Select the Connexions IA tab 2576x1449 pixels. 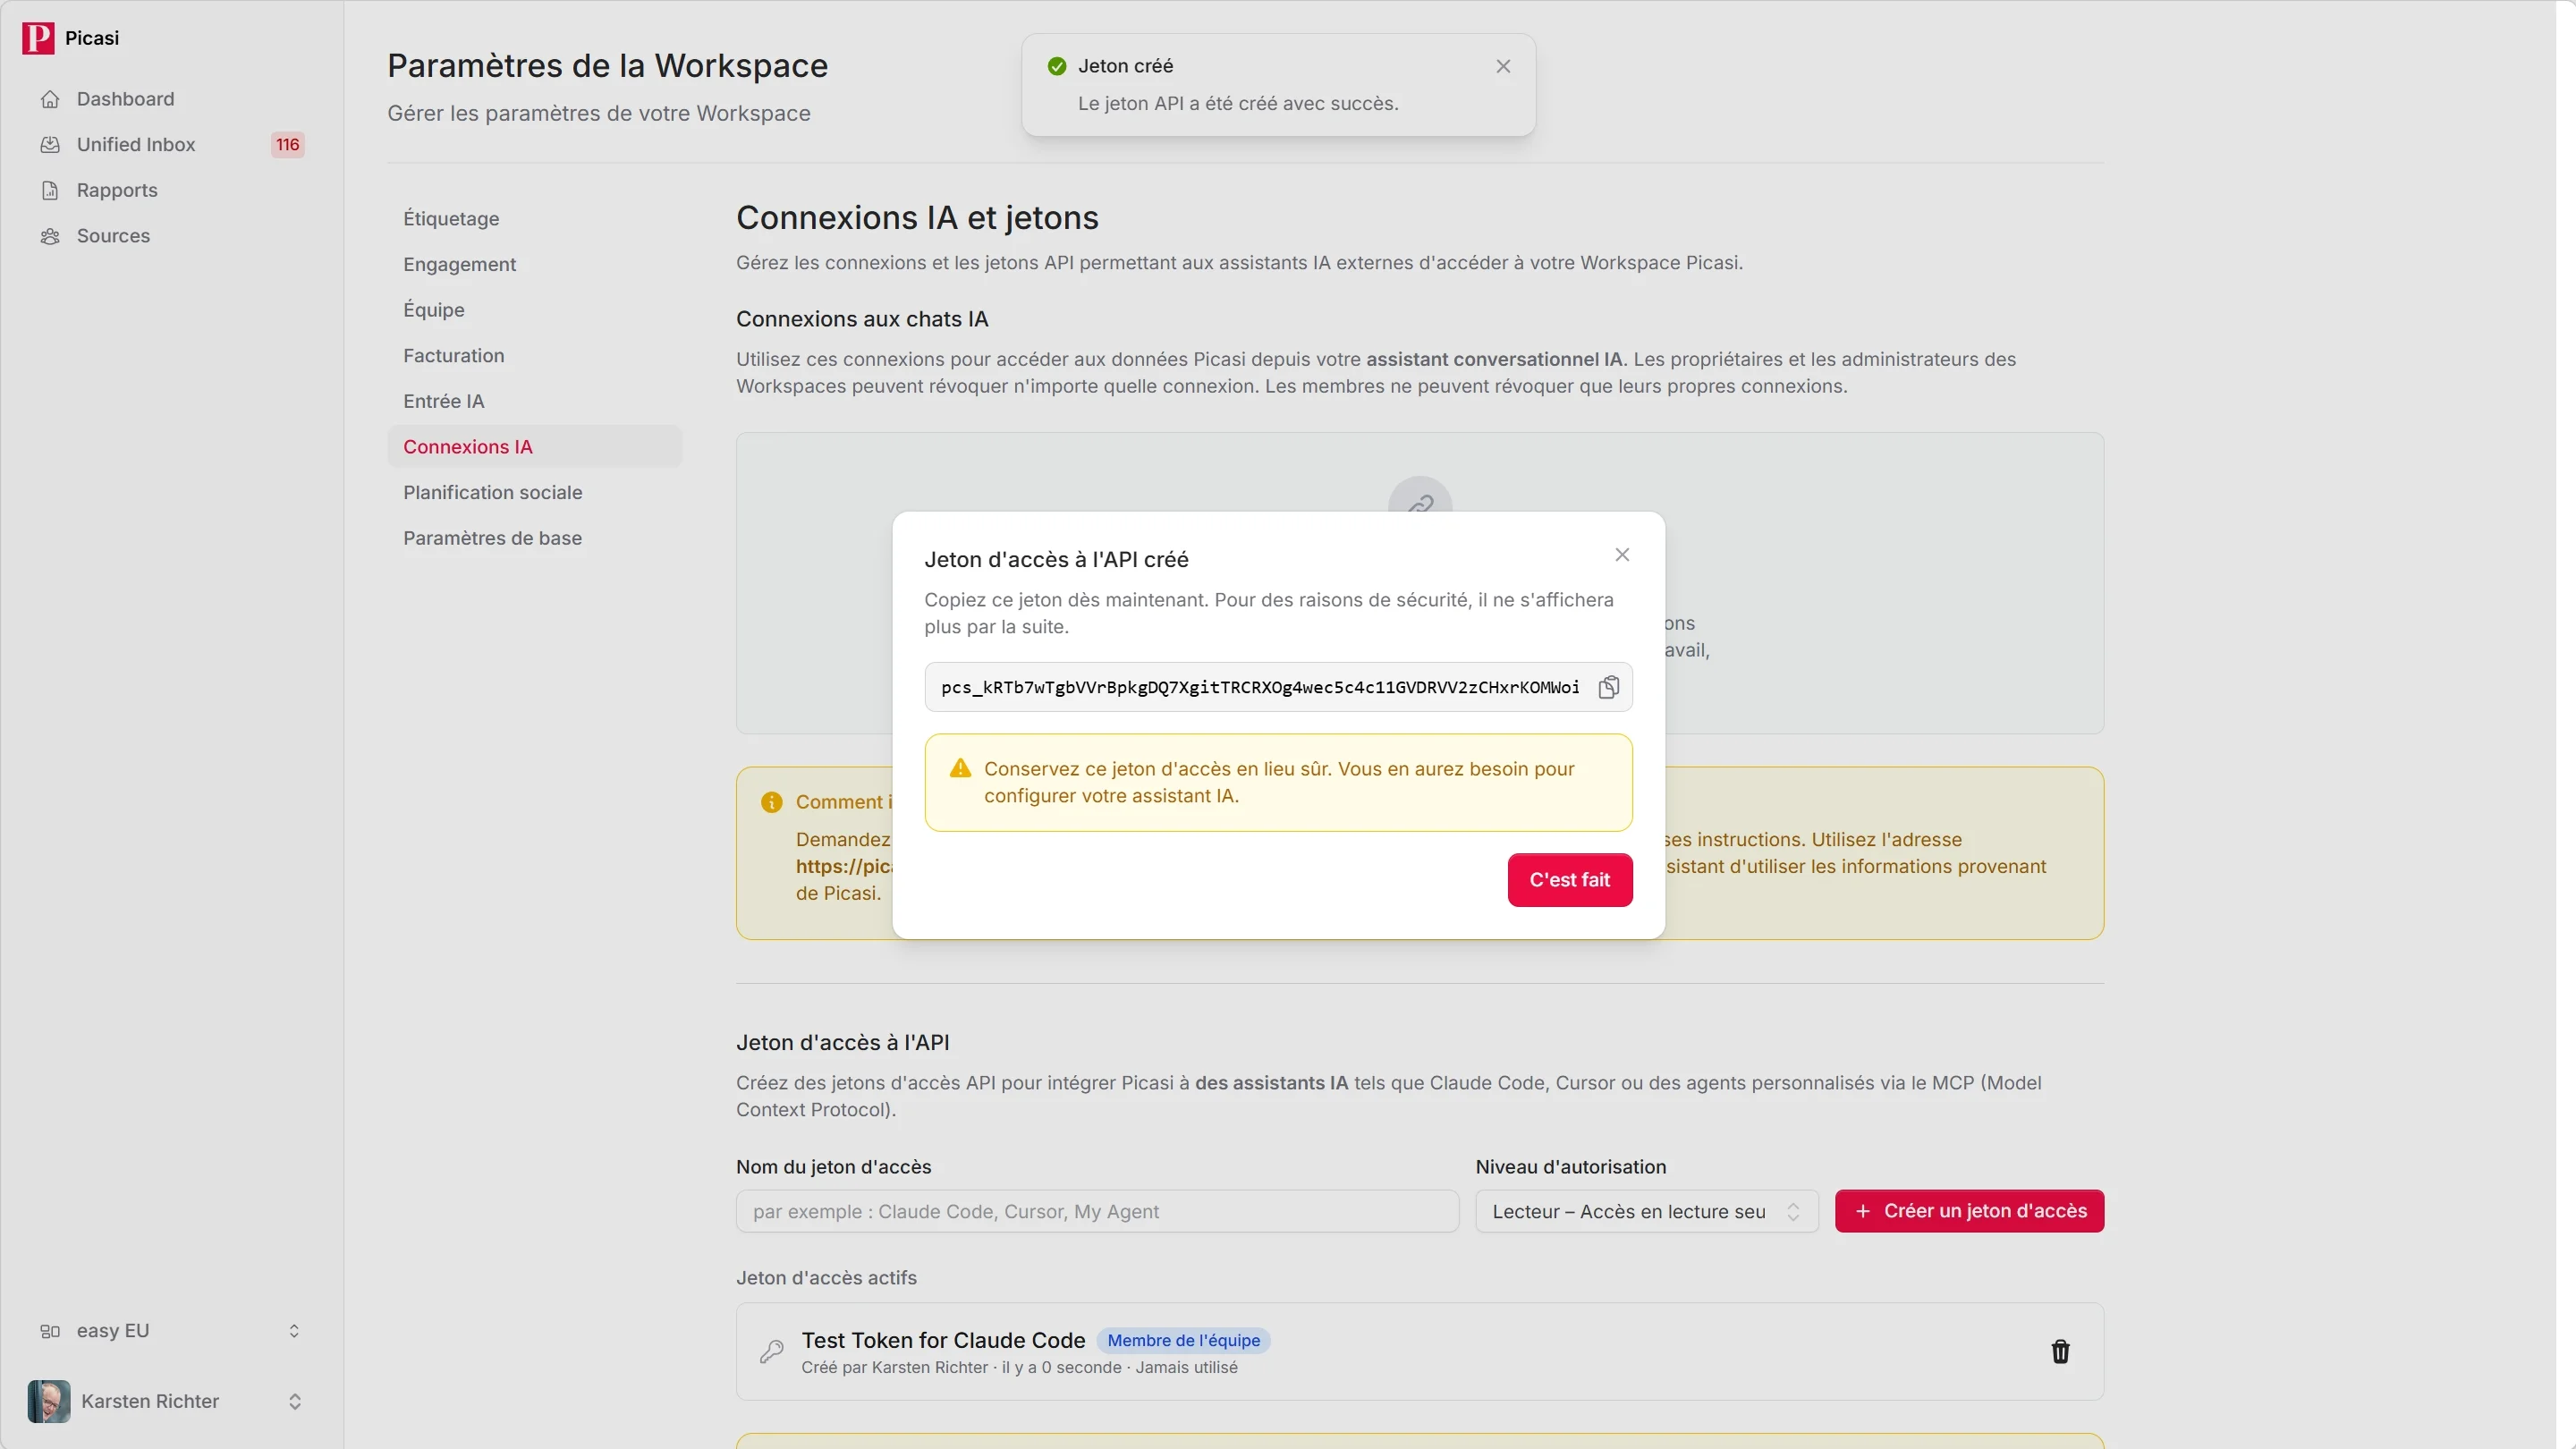(x=534, y=447)
